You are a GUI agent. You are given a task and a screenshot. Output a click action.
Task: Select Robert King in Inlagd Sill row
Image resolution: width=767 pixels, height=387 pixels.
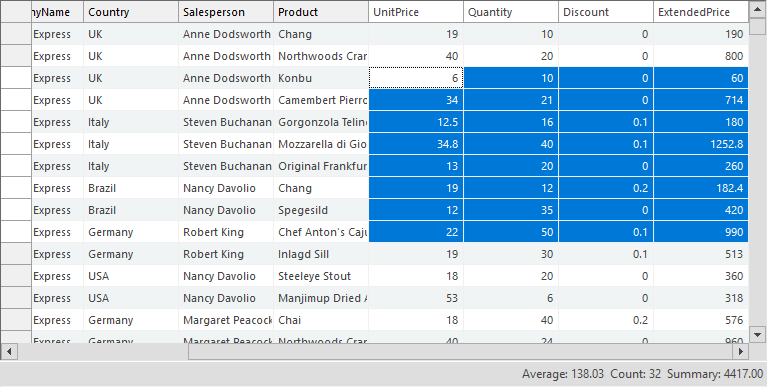tap(226, 254)
